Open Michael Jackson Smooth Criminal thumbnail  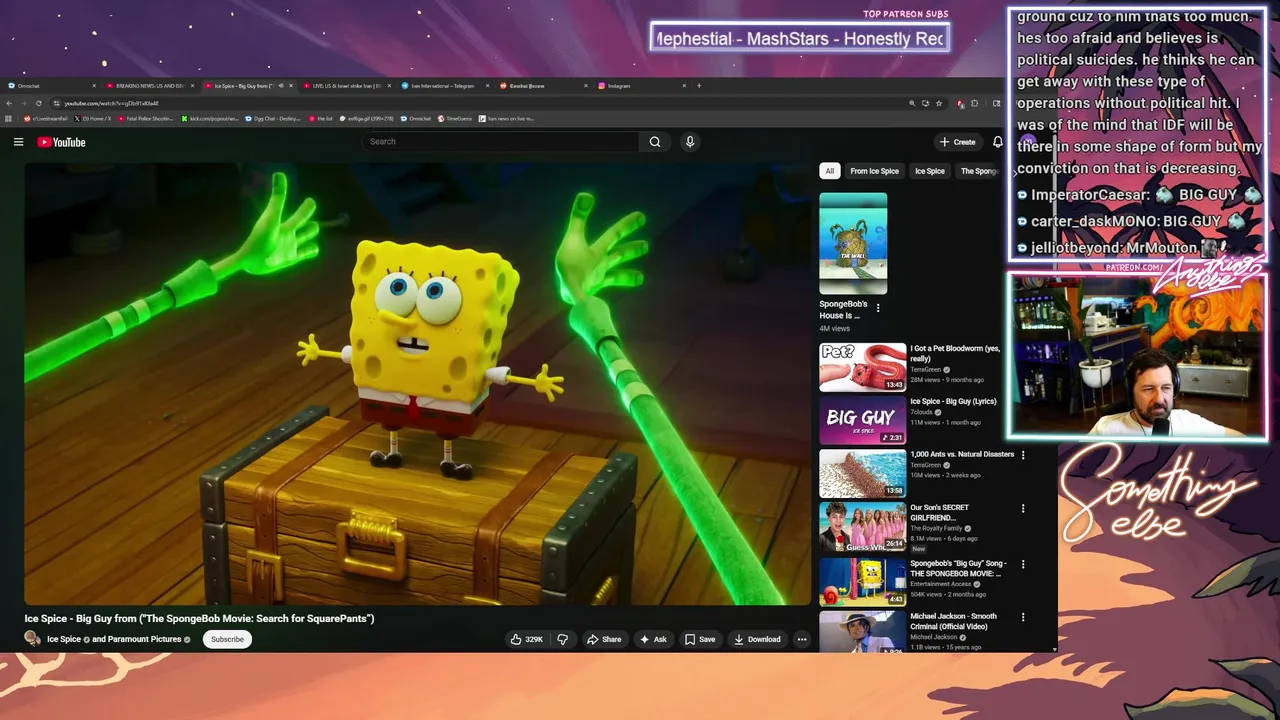click(862, 632)
